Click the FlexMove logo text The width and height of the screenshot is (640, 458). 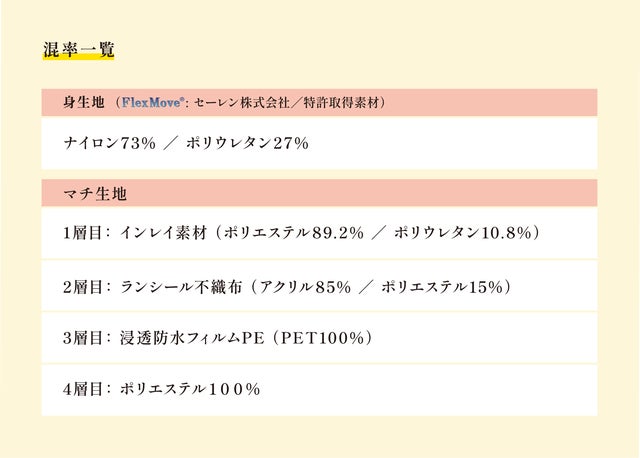[x=154, y=102]
